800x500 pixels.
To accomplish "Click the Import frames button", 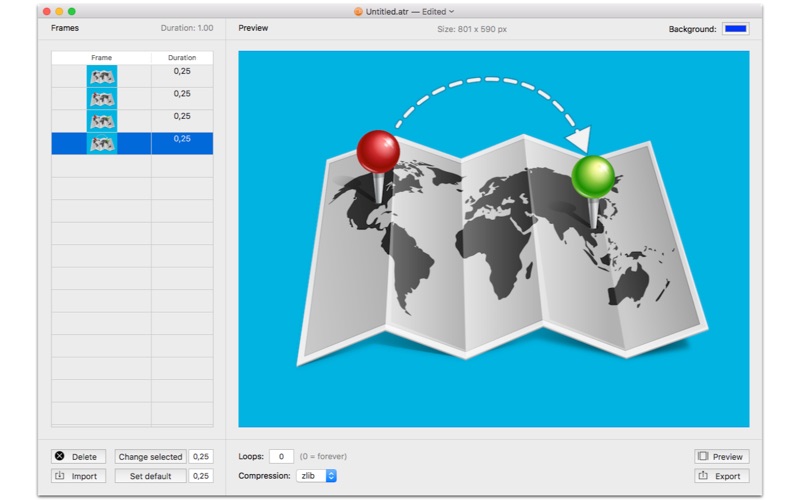I will click(x=78, y=476).
